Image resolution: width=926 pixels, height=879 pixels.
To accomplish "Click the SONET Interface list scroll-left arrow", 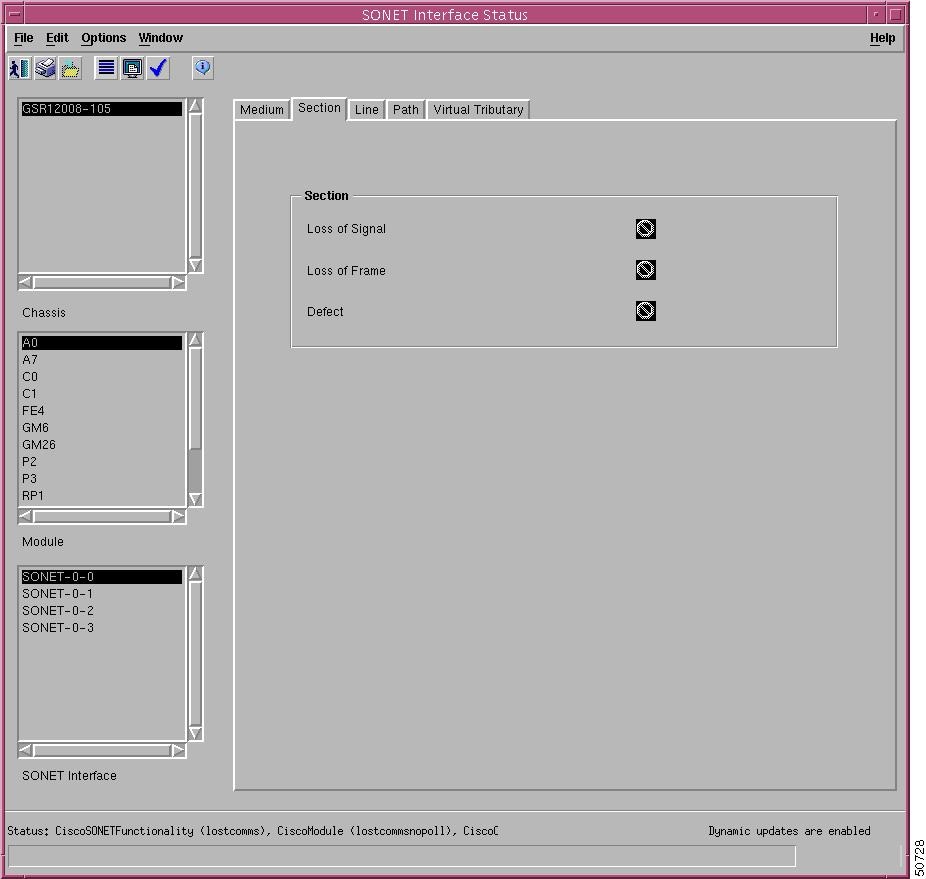I will coord(25,751).
